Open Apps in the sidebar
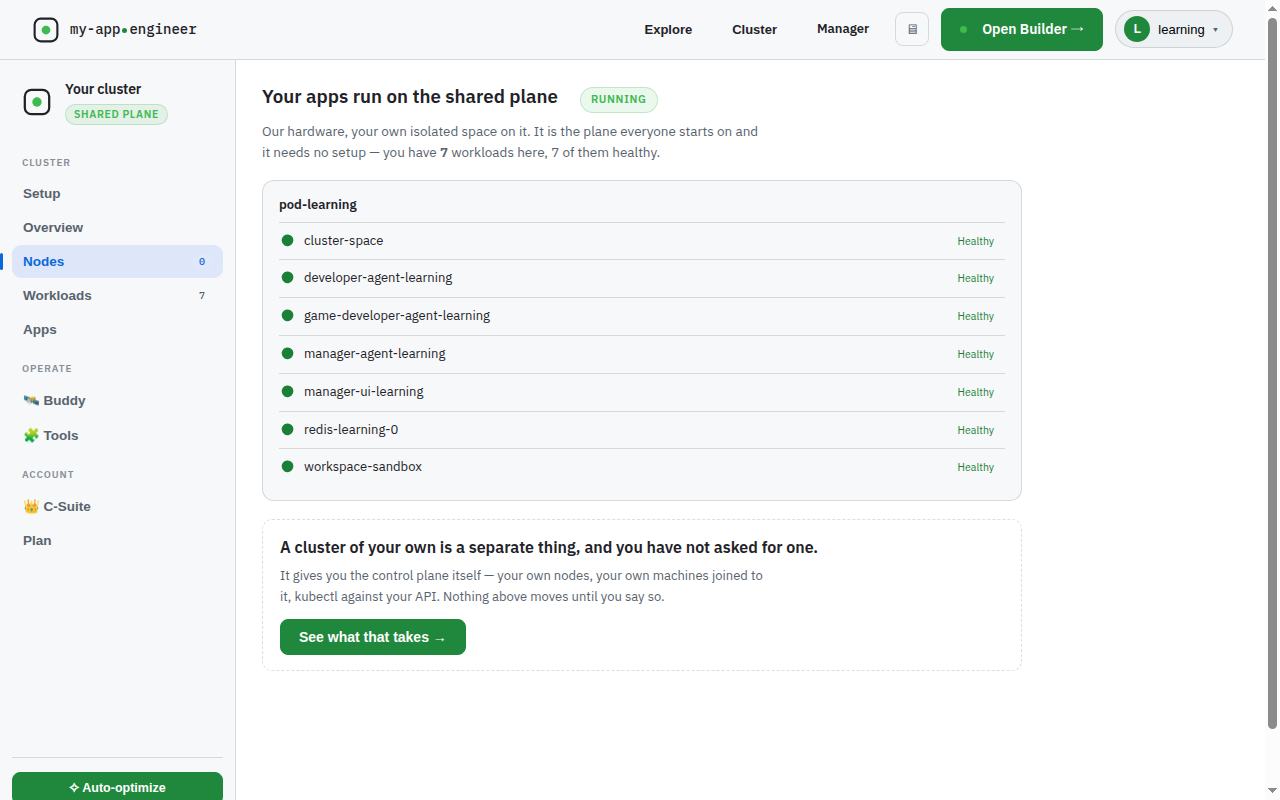This screenshot has width=1280, height=800. pos(117,329)
